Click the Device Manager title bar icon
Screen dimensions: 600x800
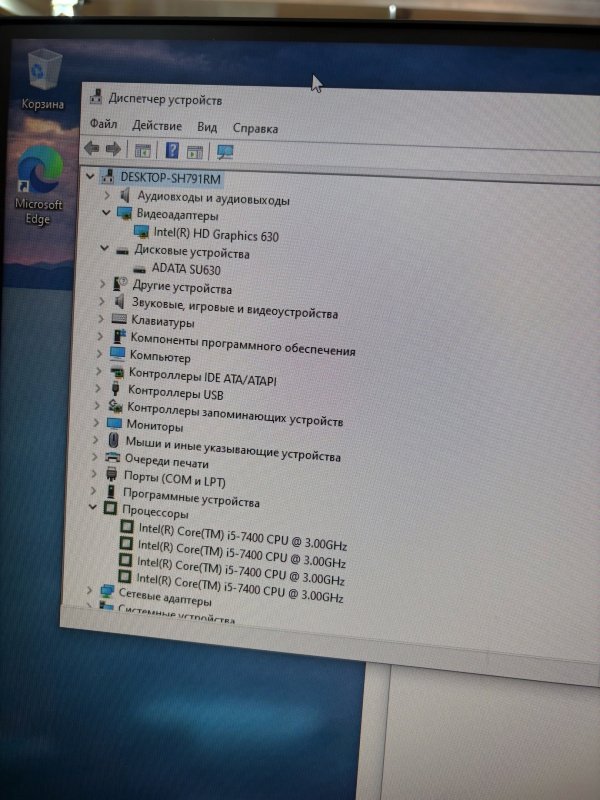[95, 96]
